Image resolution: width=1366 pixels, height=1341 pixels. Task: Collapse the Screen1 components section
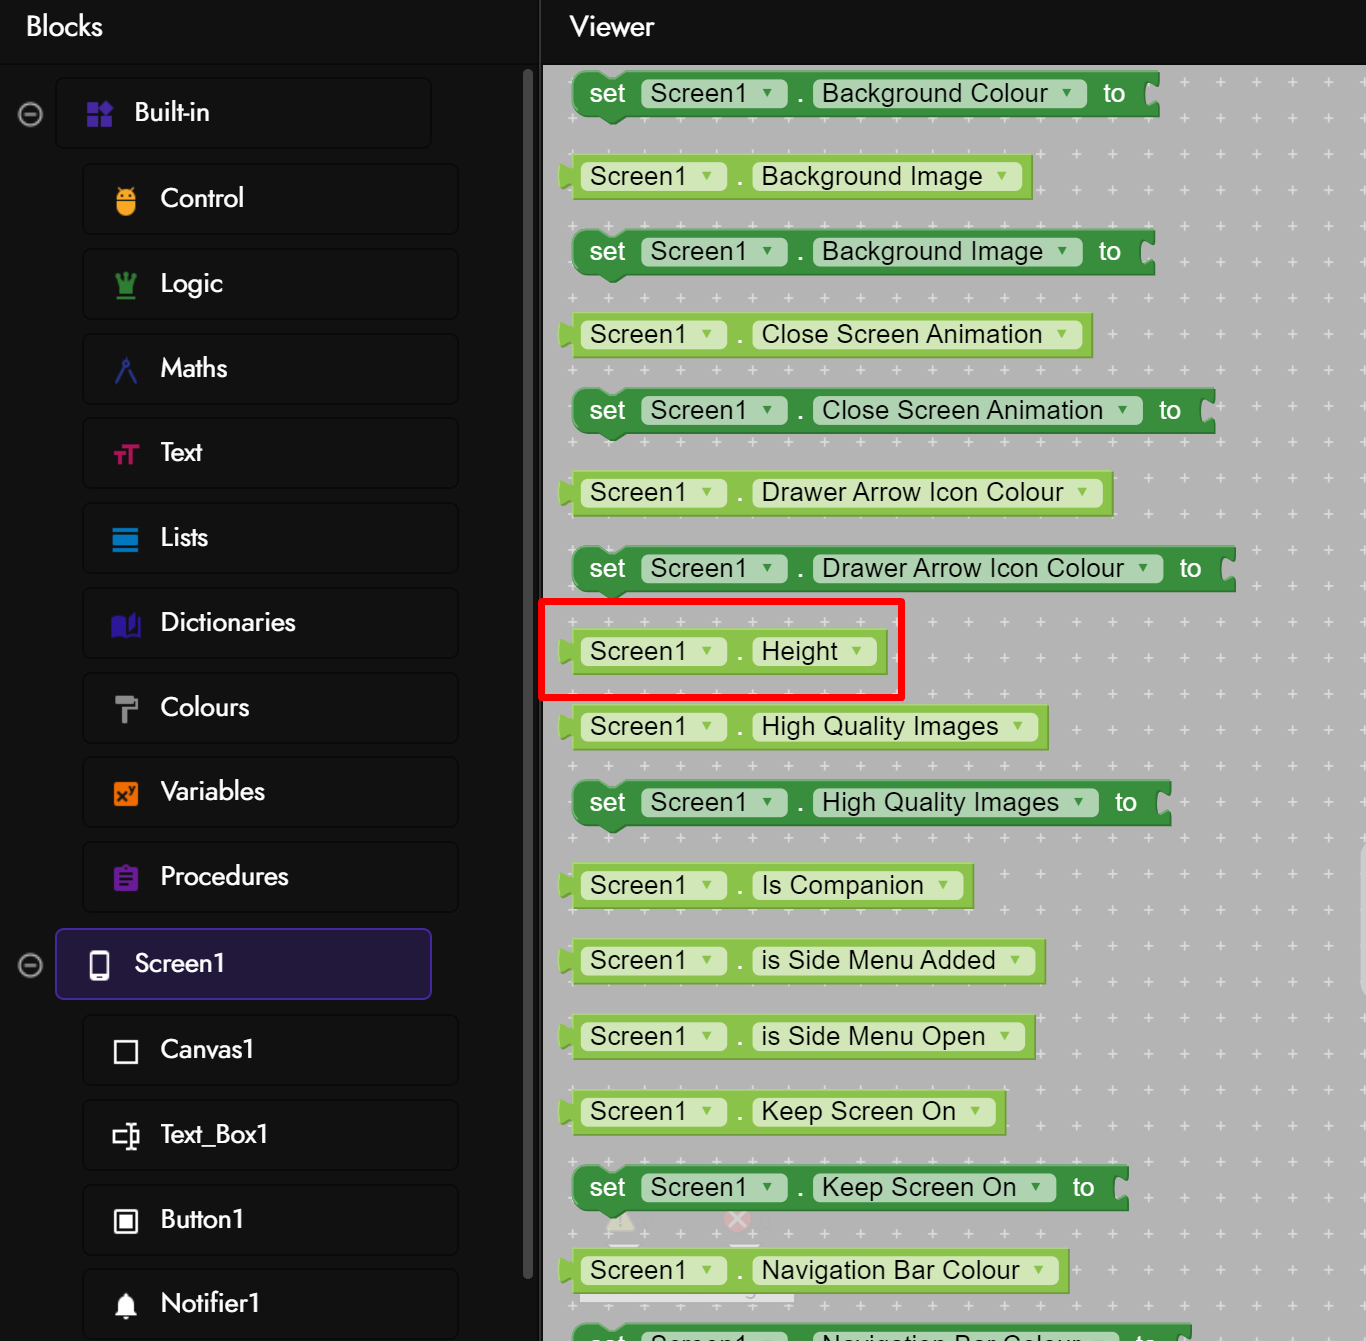(30, 964)
